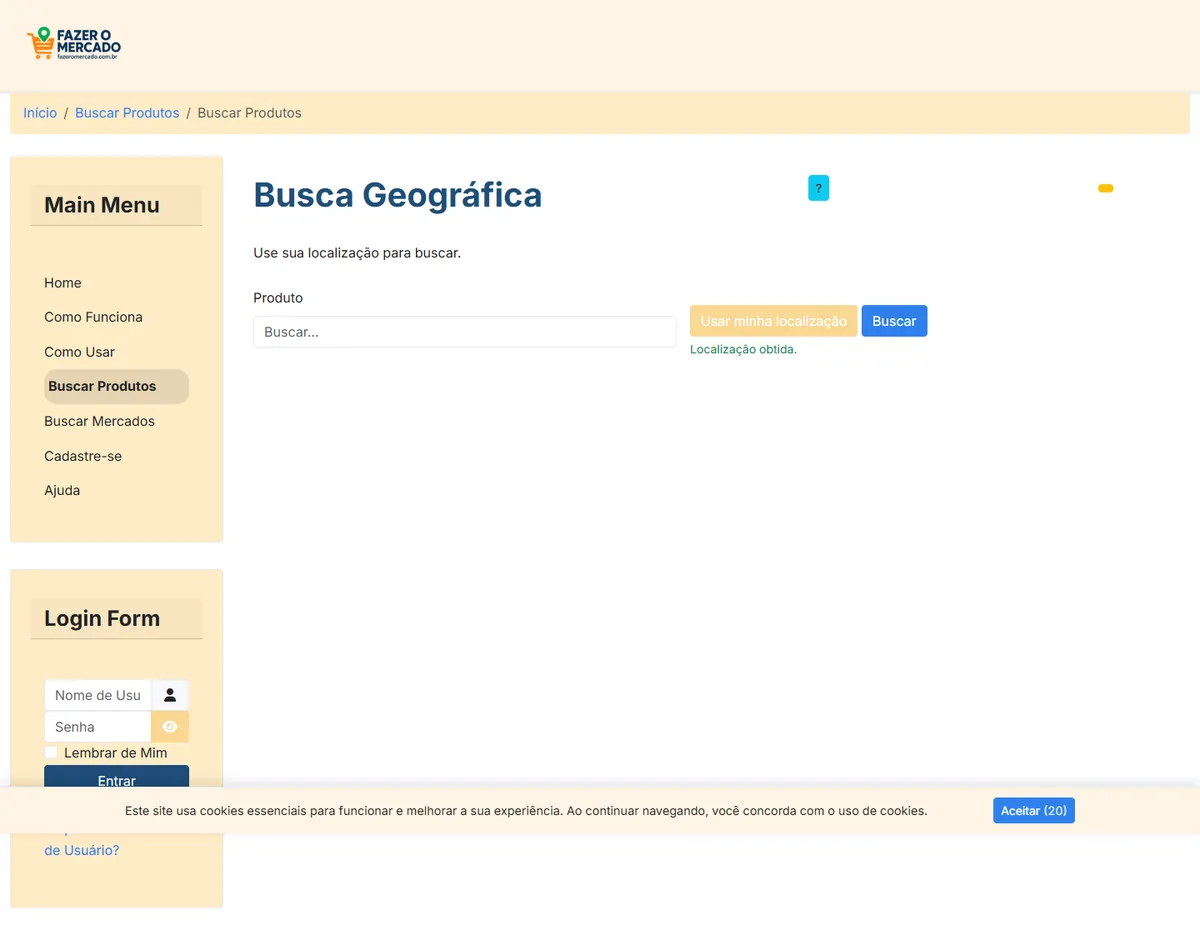Open Como Usar menu item

click(x=79, y=352)
